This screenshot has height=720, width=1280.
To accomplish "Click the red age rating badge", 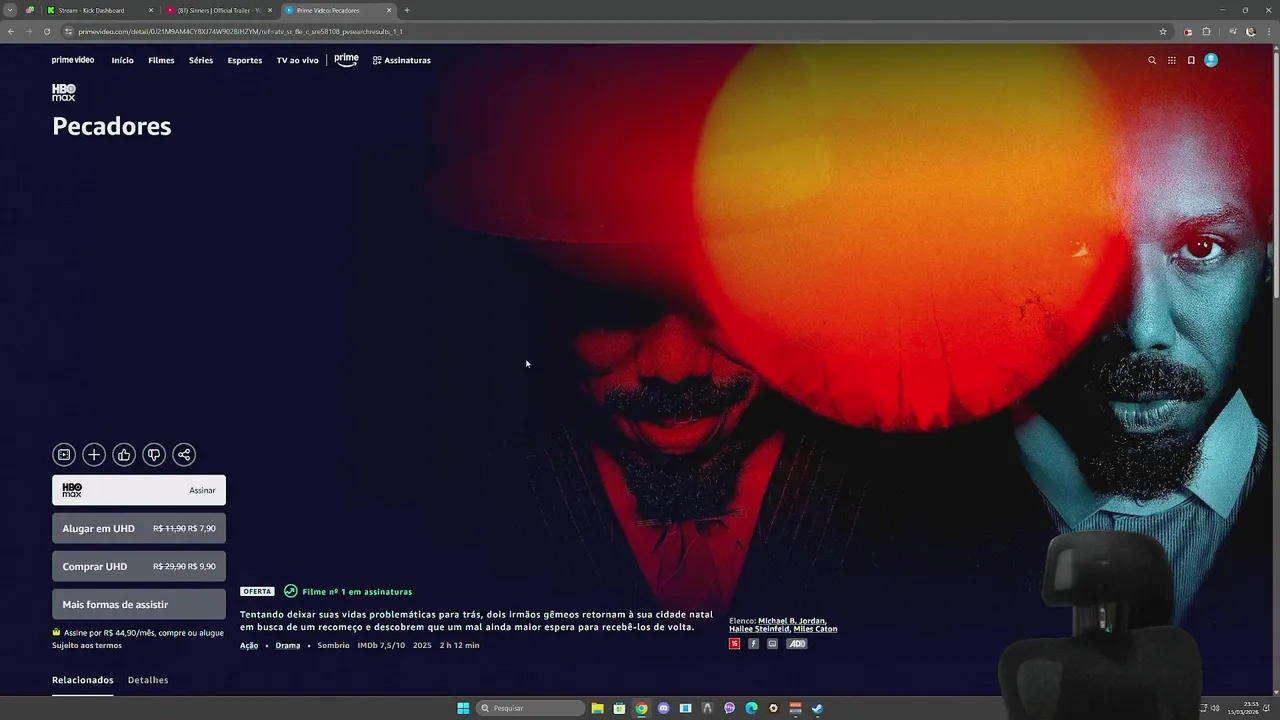I will tap(734, 644).
